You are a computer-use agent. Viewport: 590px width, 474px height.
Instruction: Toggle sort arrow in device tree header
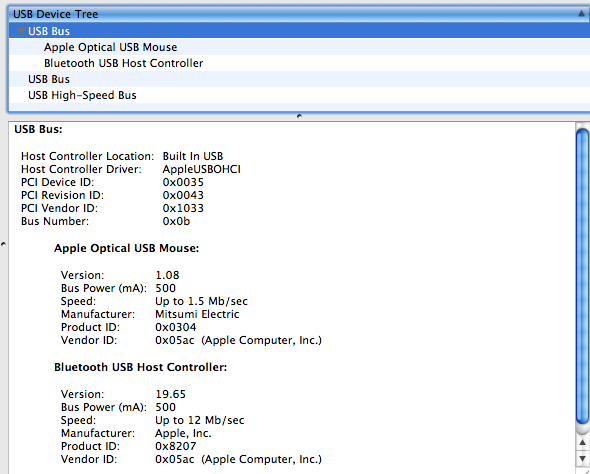[581, 14]
